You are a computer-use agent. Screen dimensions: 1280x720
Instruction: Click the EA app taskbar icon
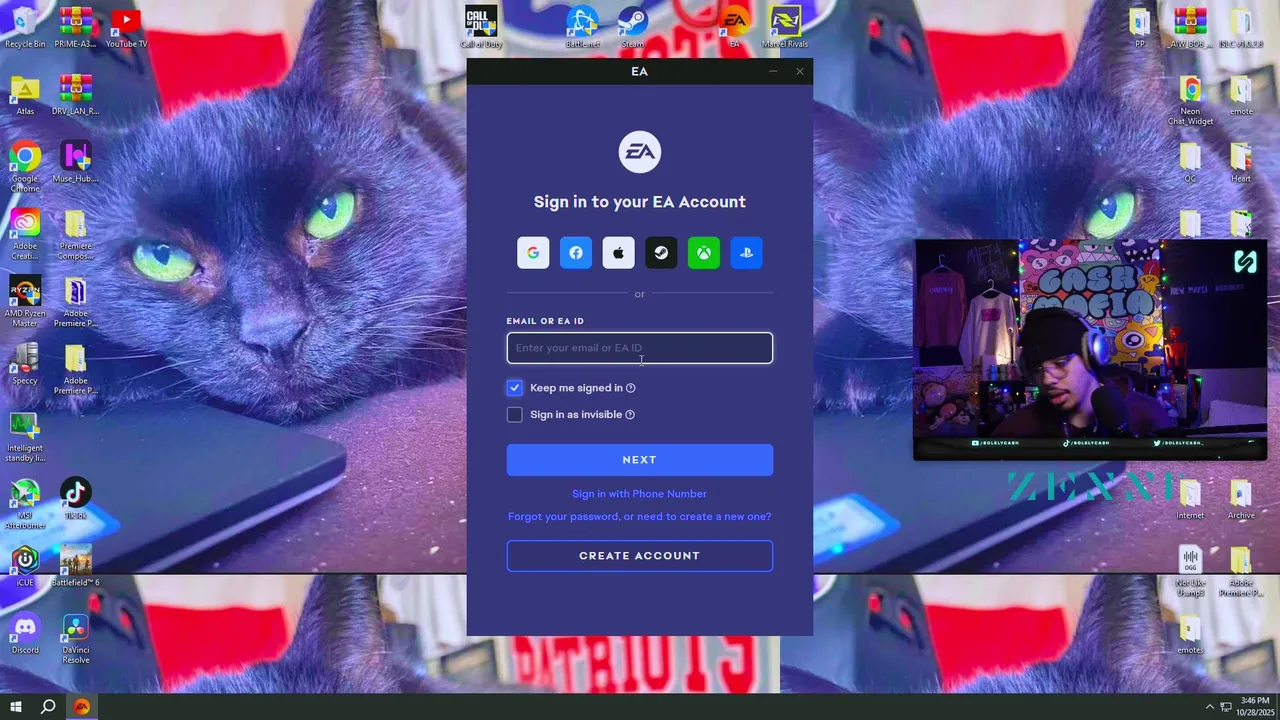point(82,707)
